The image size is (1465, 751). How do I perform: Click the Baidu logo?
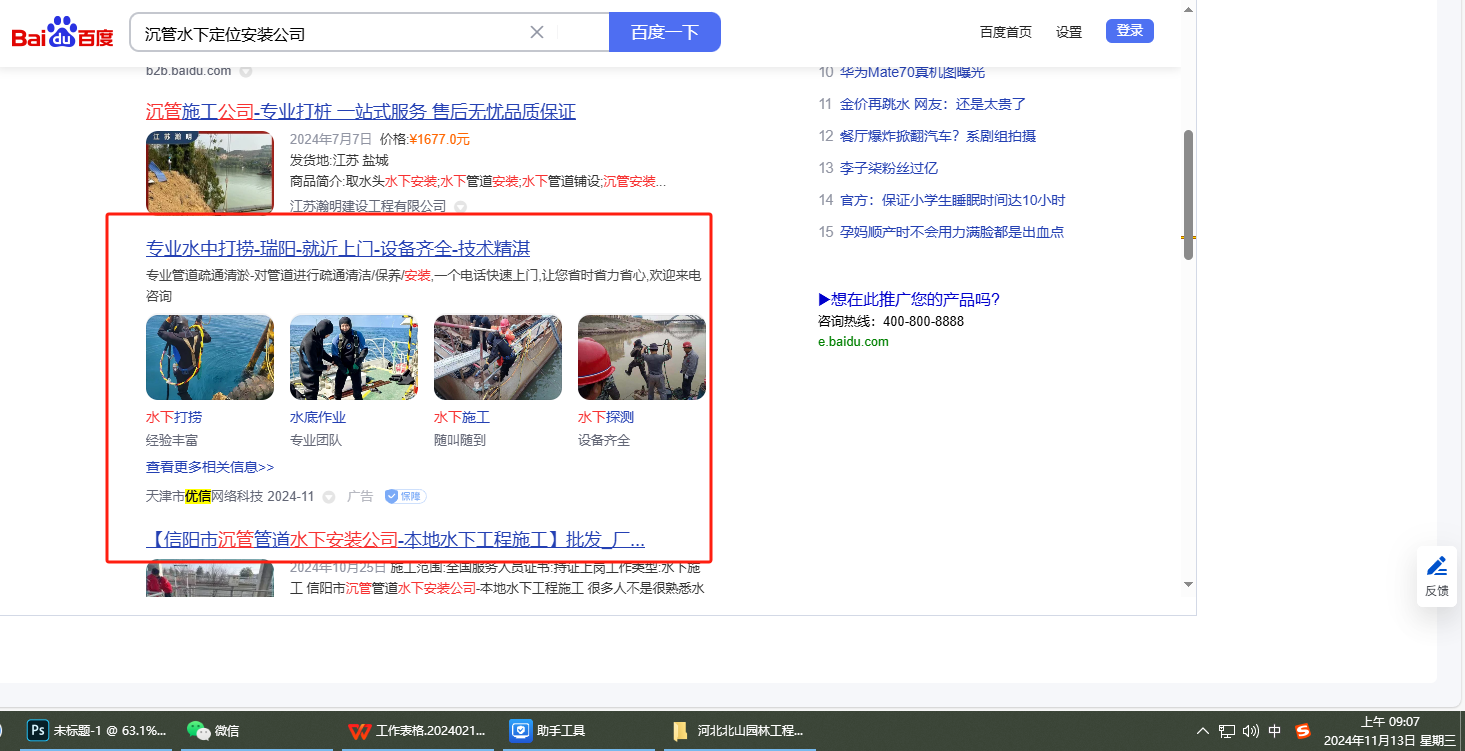point(62,33)
